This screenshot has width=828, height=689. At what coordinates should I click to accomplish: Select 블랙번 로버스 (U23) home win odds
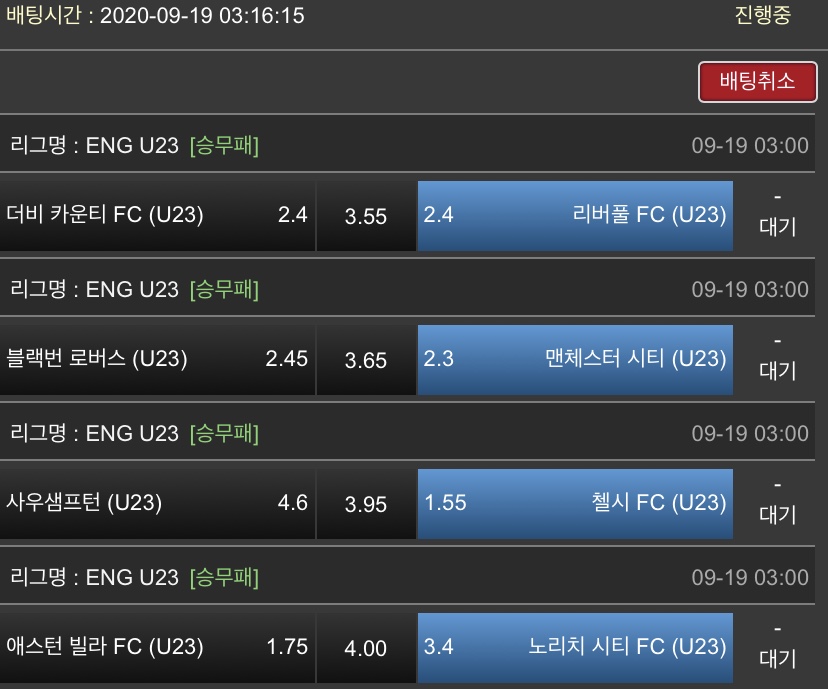coord(158,359)
